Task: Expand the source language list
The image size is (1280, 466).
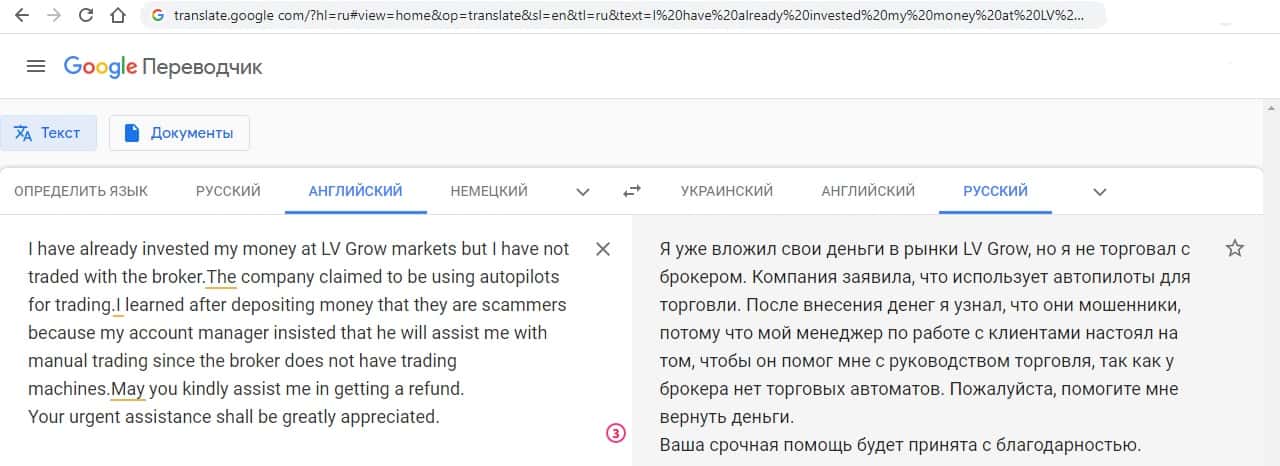Action: [x=583, y=191]
